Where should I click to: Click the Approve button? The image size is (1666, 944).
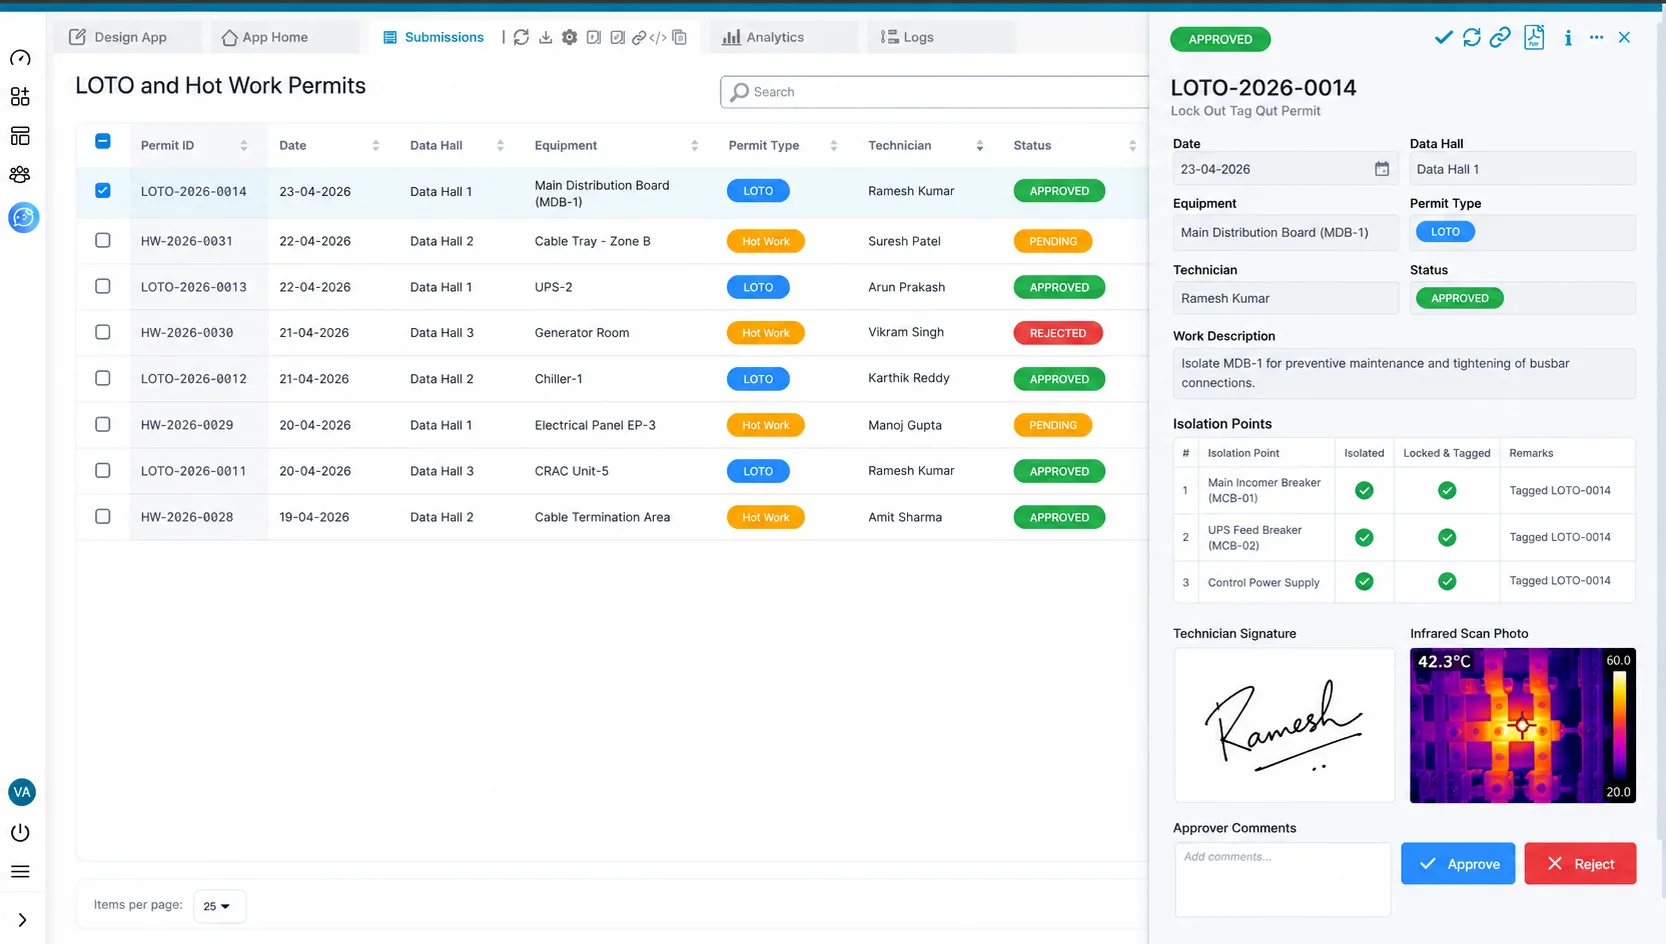(1458, 864)
